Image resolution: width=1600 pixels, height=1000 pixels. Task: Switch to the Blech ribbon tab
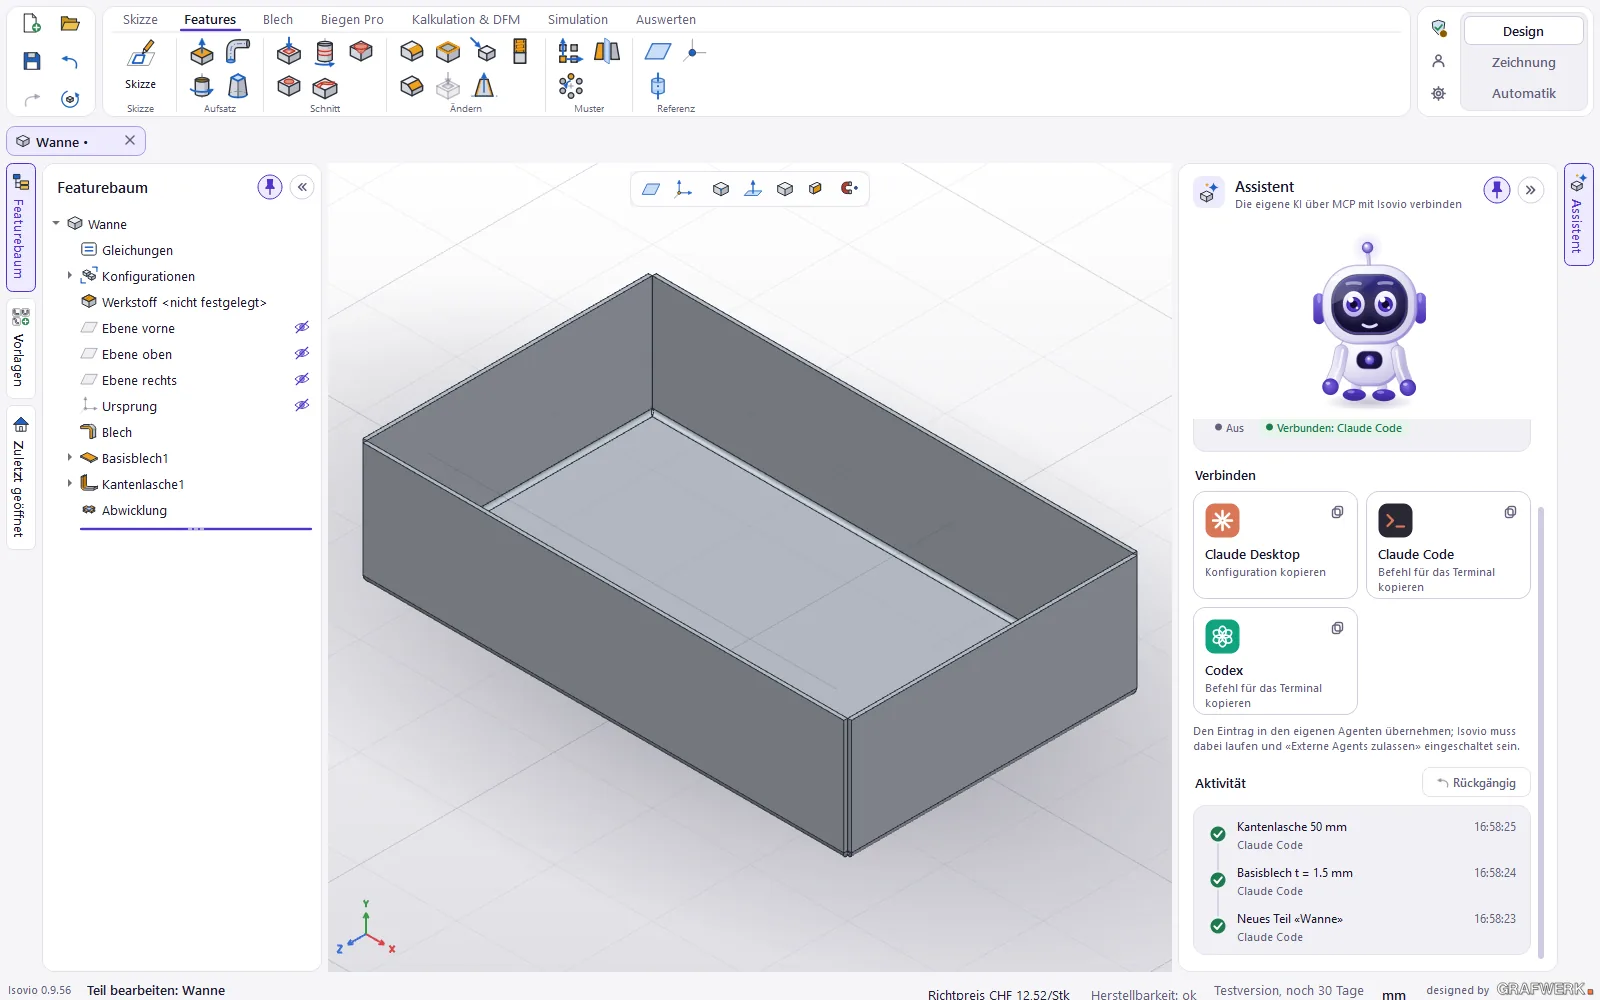(278, 19)
